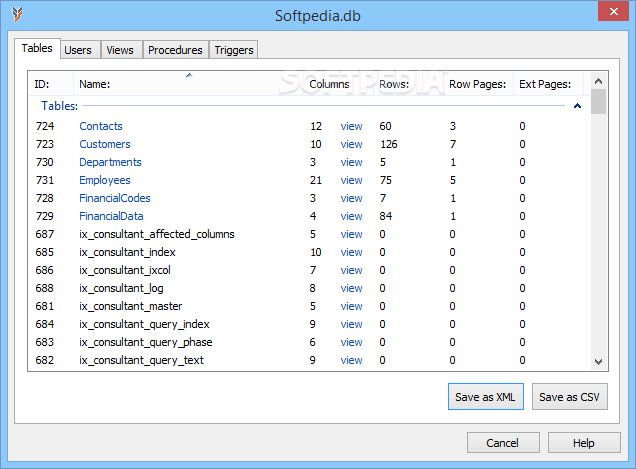
Task: Click the scrollbar down arrow
Action: (598, 361)
